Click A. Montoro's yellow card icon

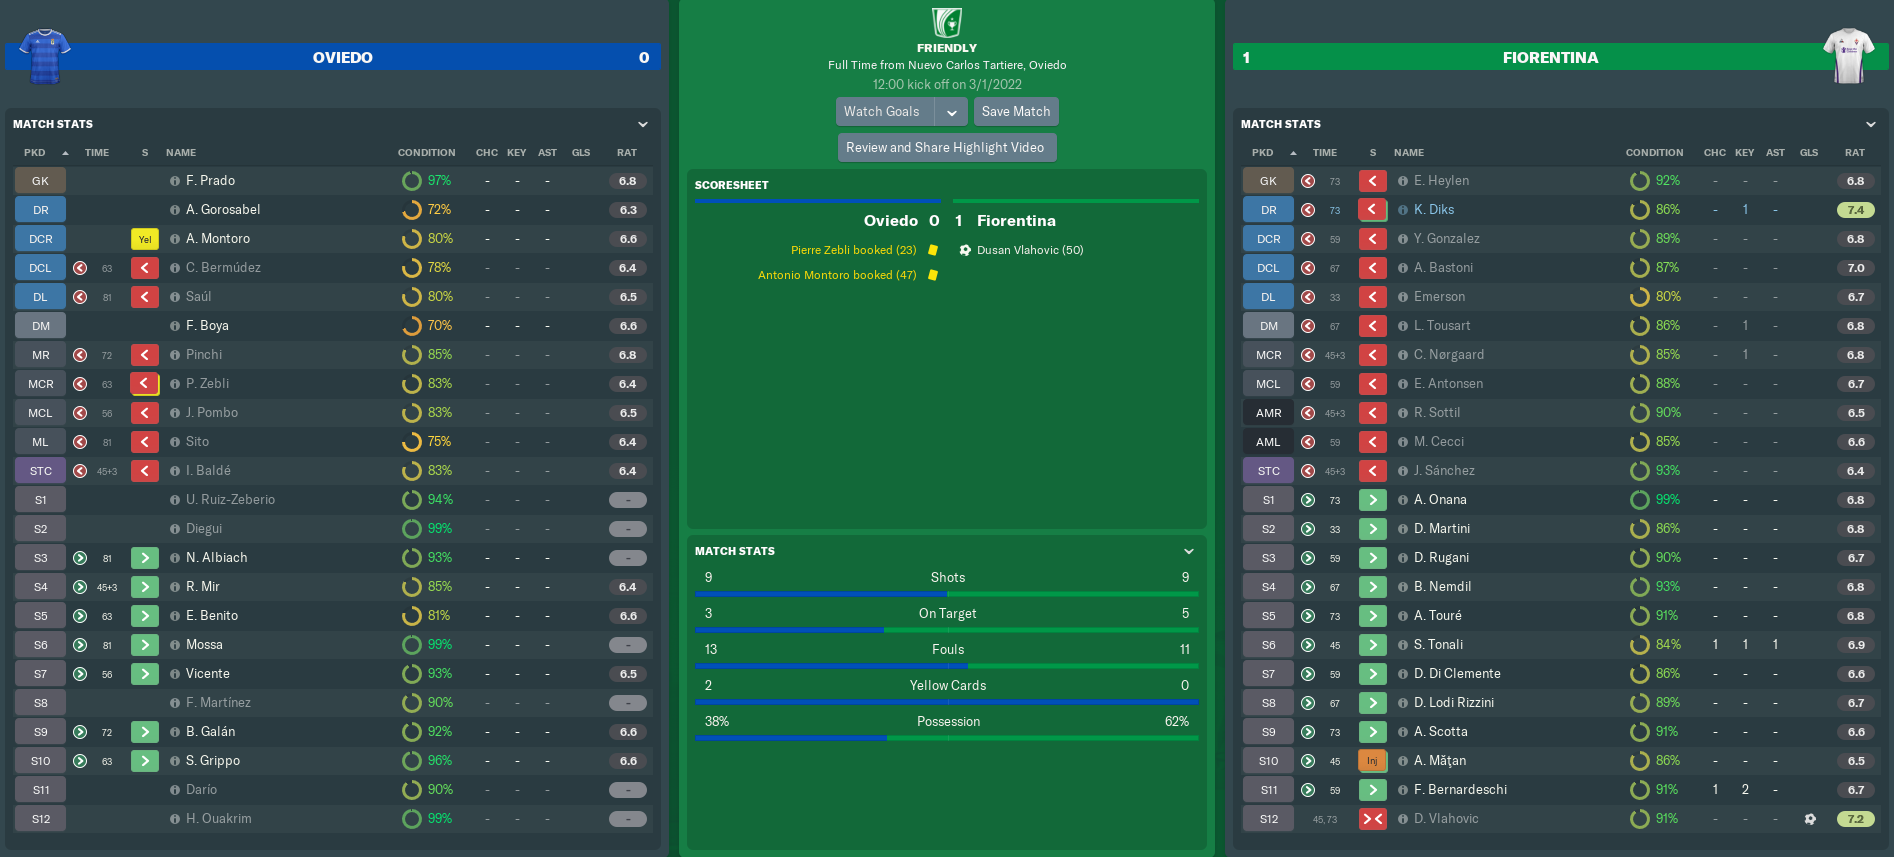tap(145, 239)
